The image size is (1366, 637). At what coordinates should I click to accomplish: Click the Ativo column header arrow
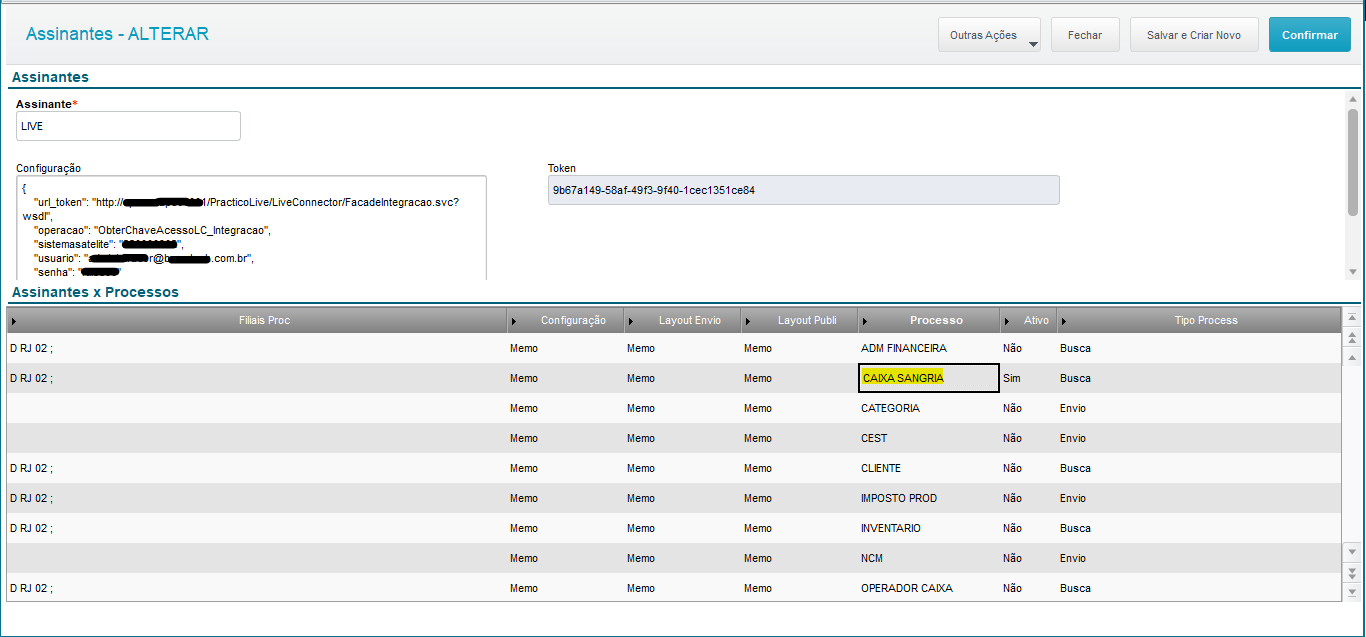(x=1007, y=321)
